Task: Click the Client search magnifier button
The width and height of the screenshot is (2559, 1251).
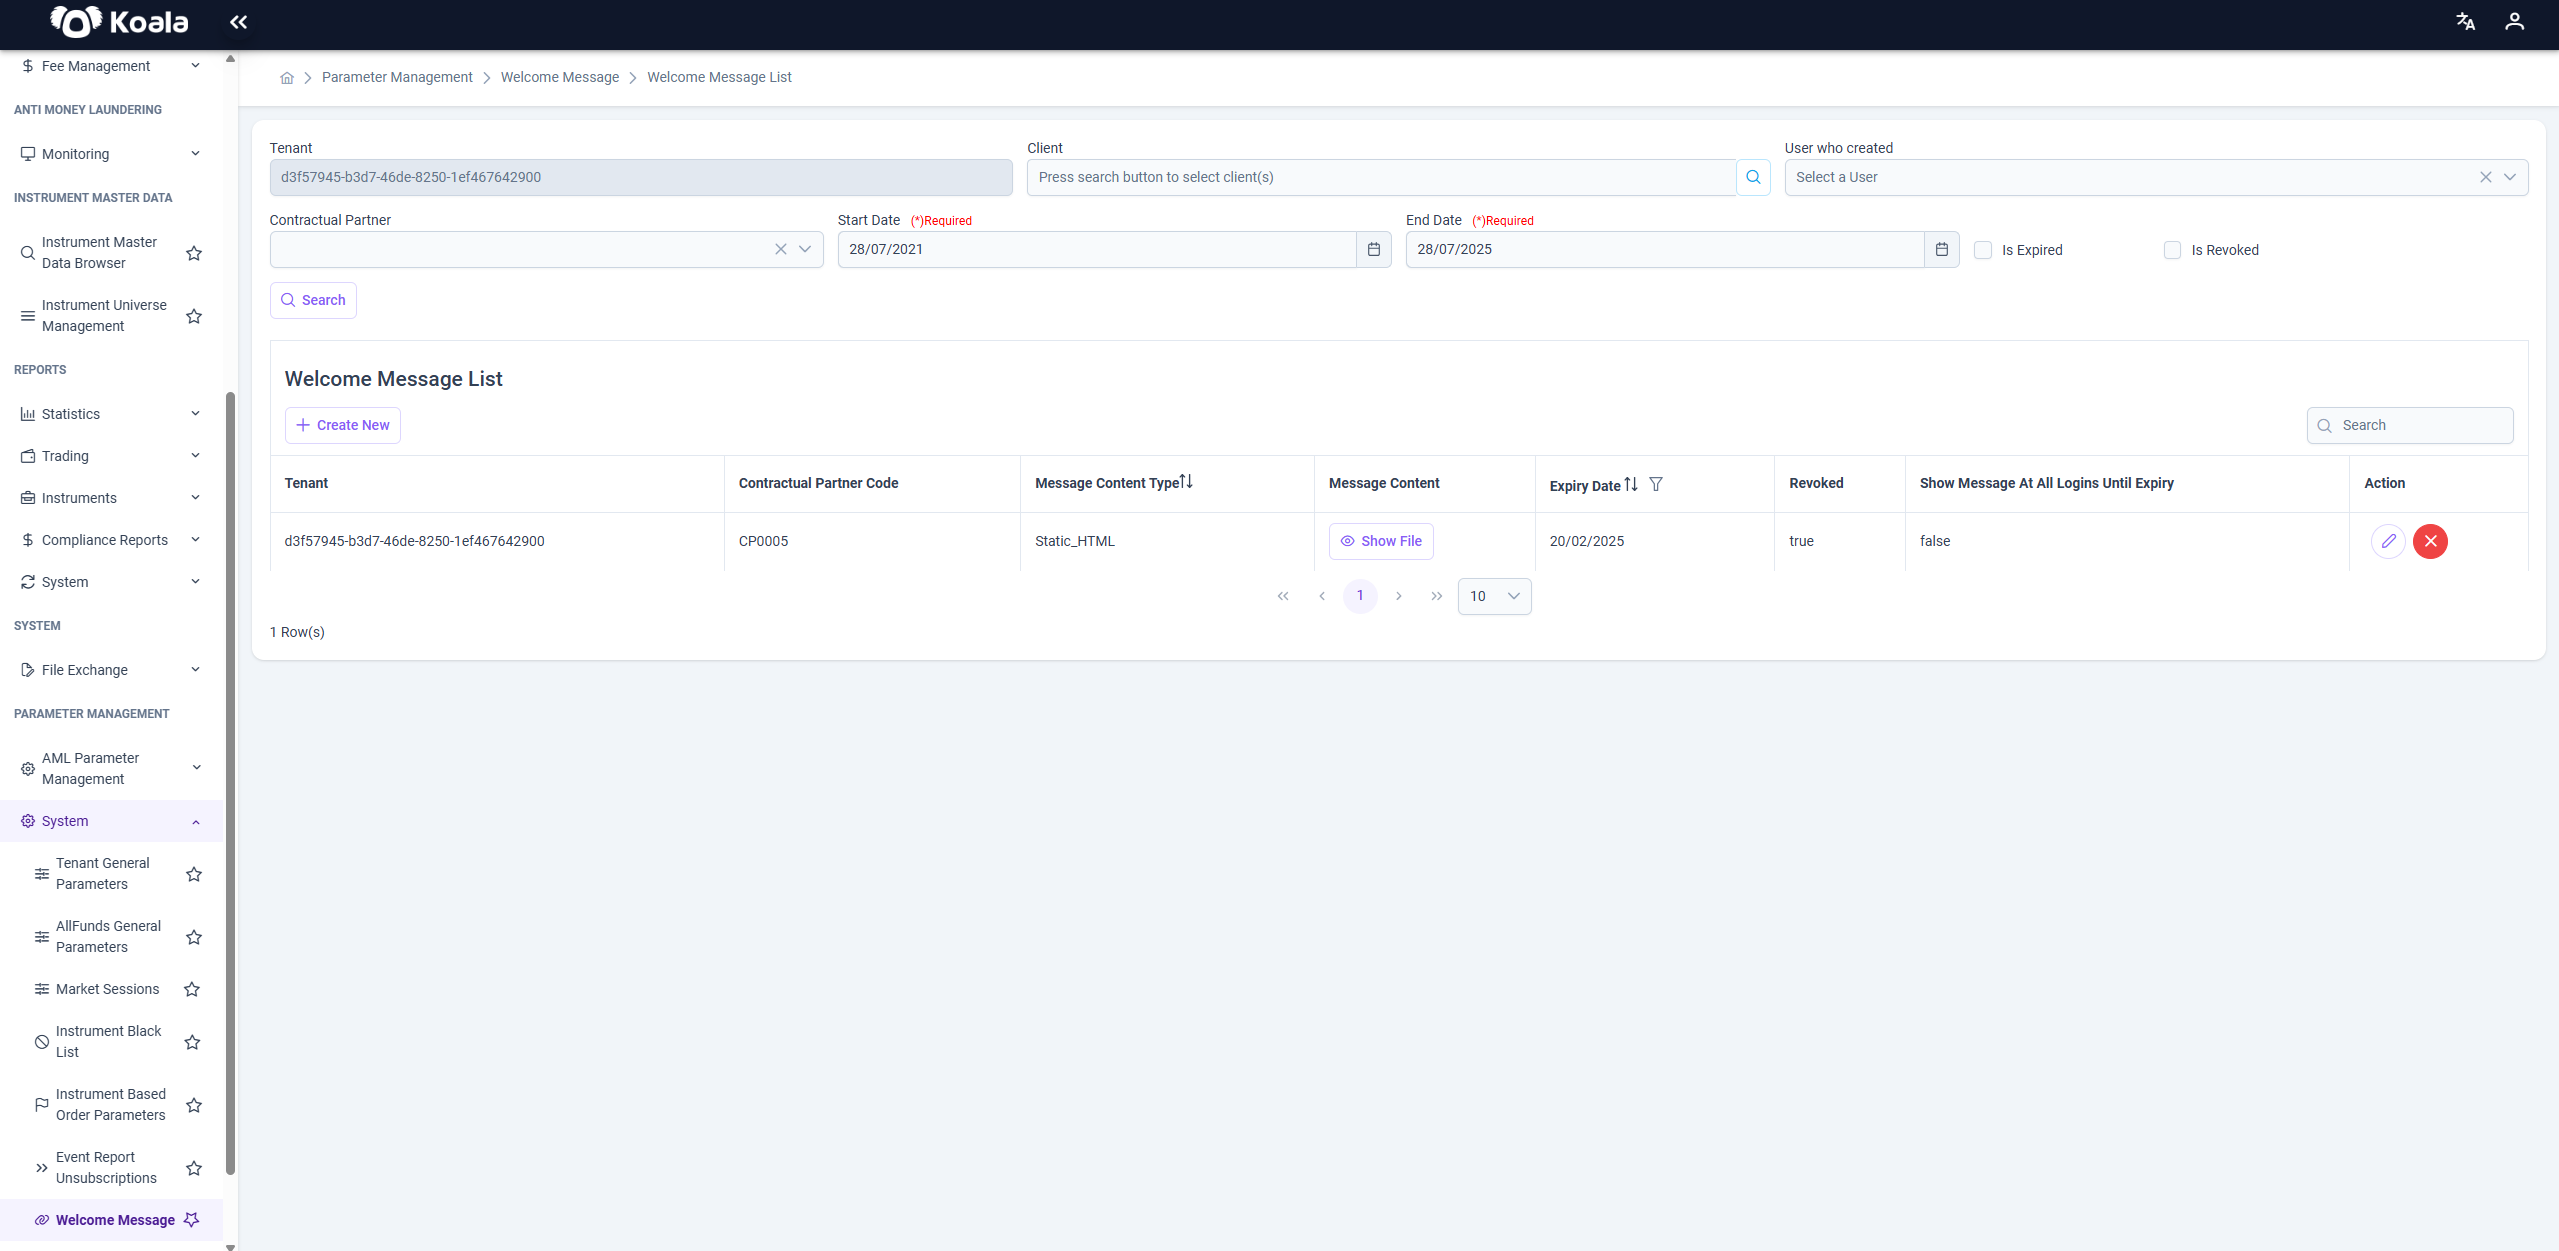Action: point(1753,177)
